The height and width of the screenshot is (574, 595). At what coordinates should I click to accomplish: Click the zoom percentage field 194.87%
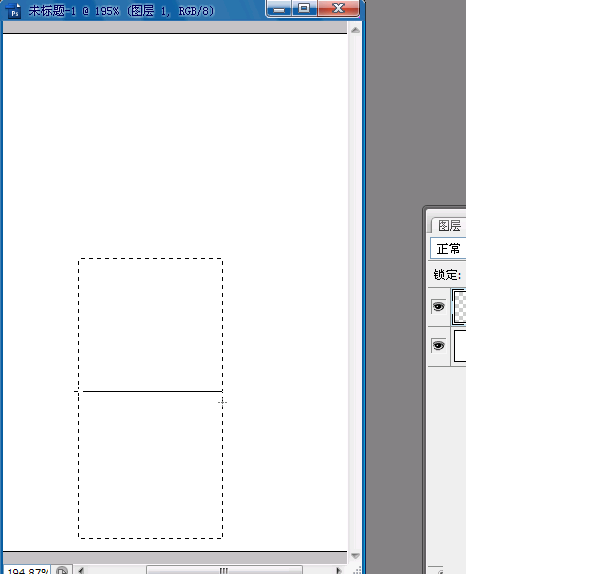(x=27, y=570)
